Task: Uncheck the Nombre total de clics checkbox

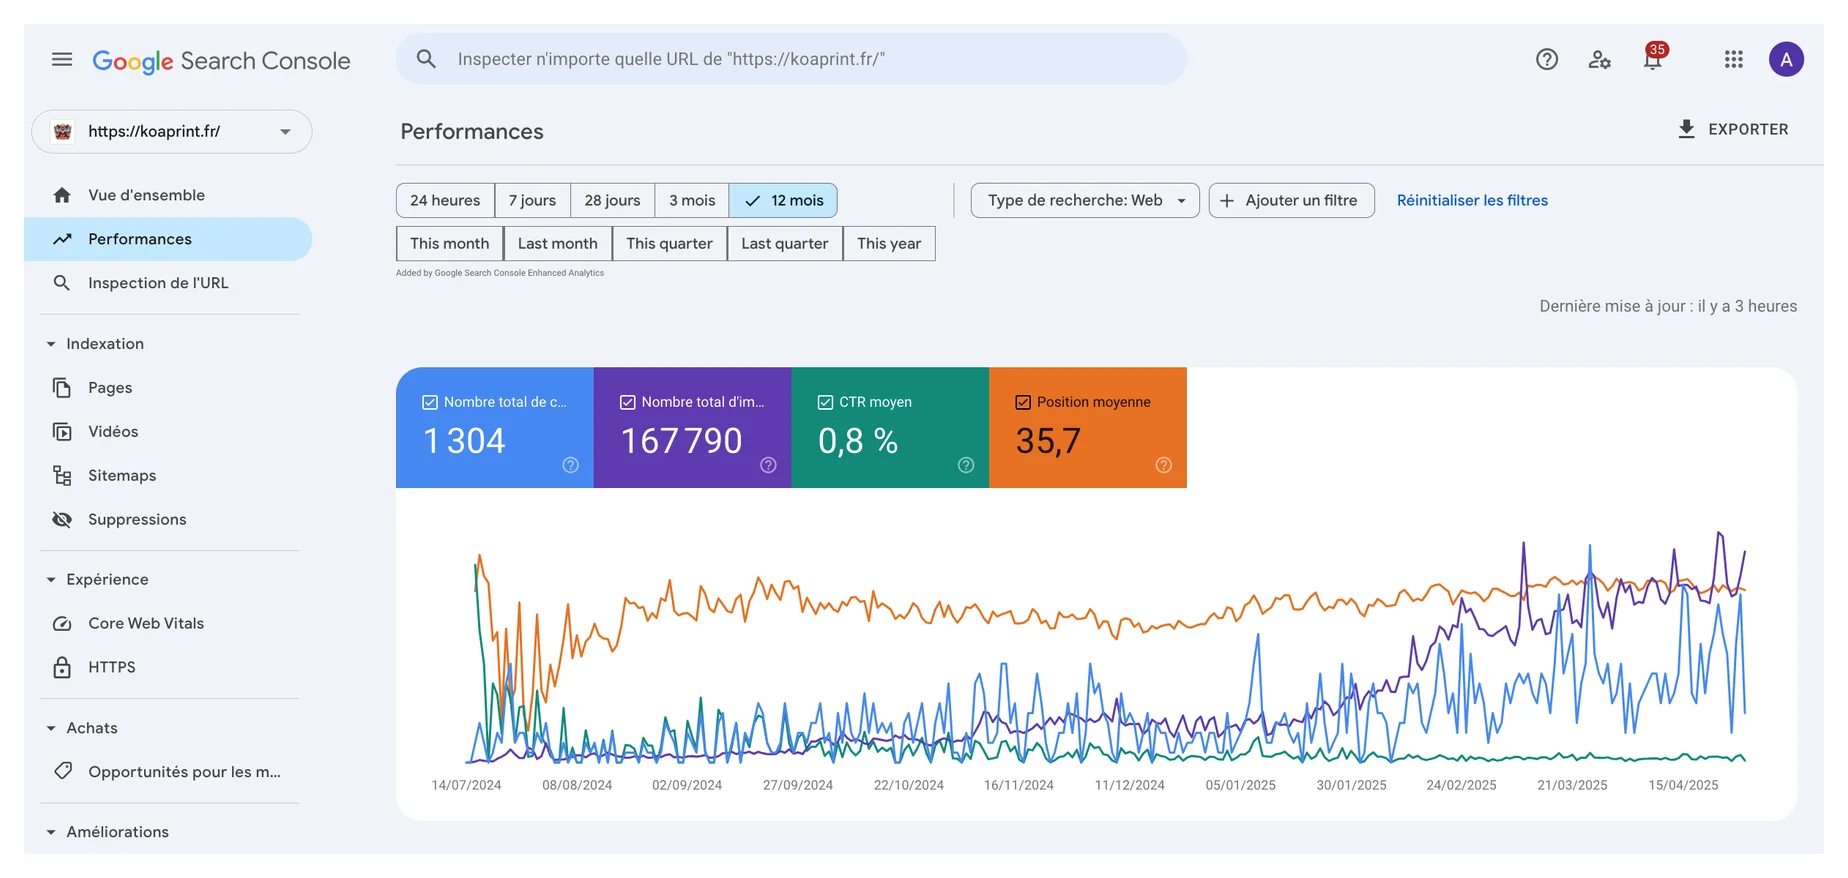Action: 430,402
